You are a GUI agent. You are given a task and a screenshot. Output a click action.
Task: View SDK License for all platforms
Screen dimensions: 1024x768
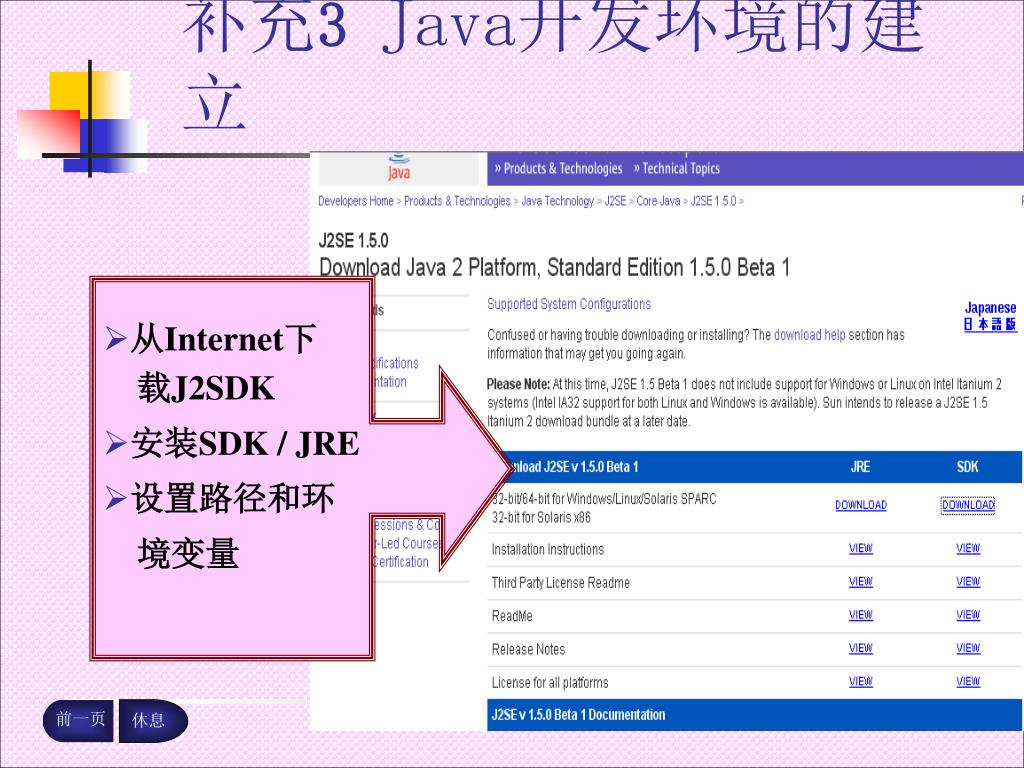pos(968,682)
